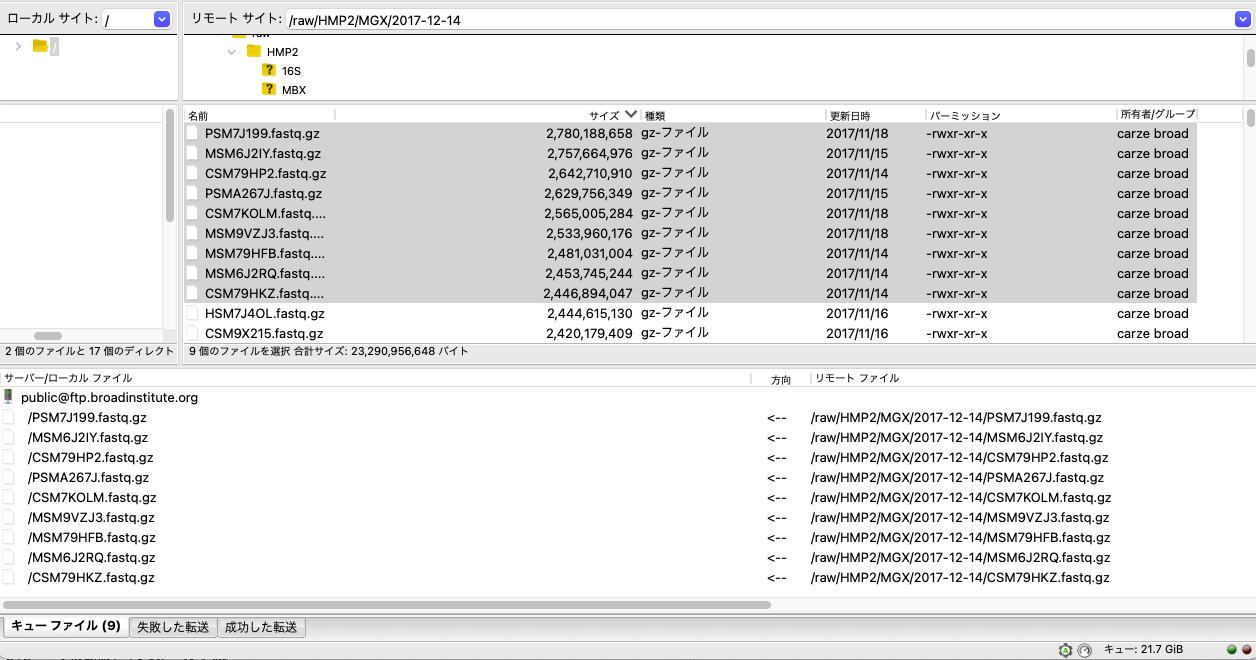Image resolution: width=1256 pixels, height=660 pixels.
Task: Click the automatic transfer mode gear icon
Action: point(1066,649)
